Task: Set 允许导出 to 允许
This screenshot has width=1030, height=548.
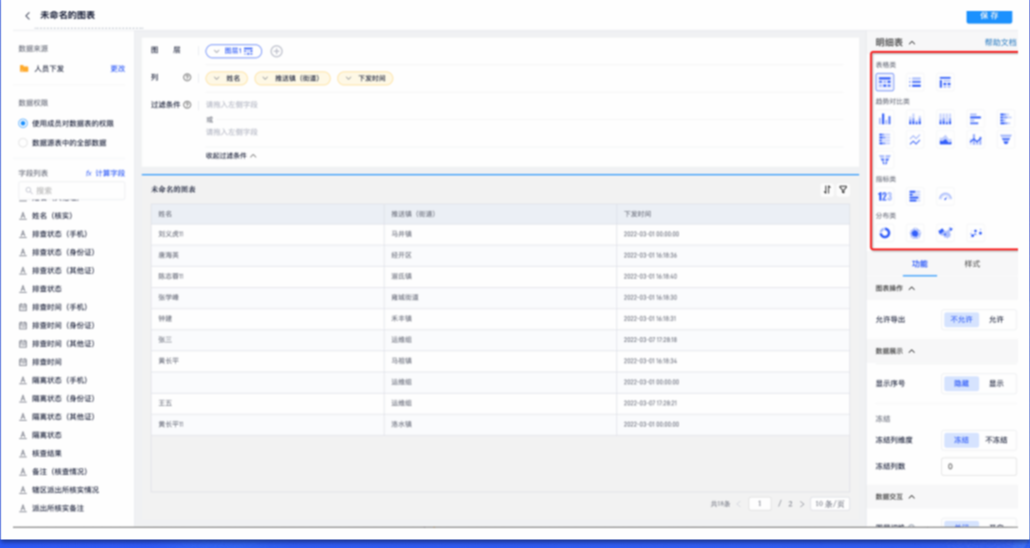Action: (x=995, y=320)
